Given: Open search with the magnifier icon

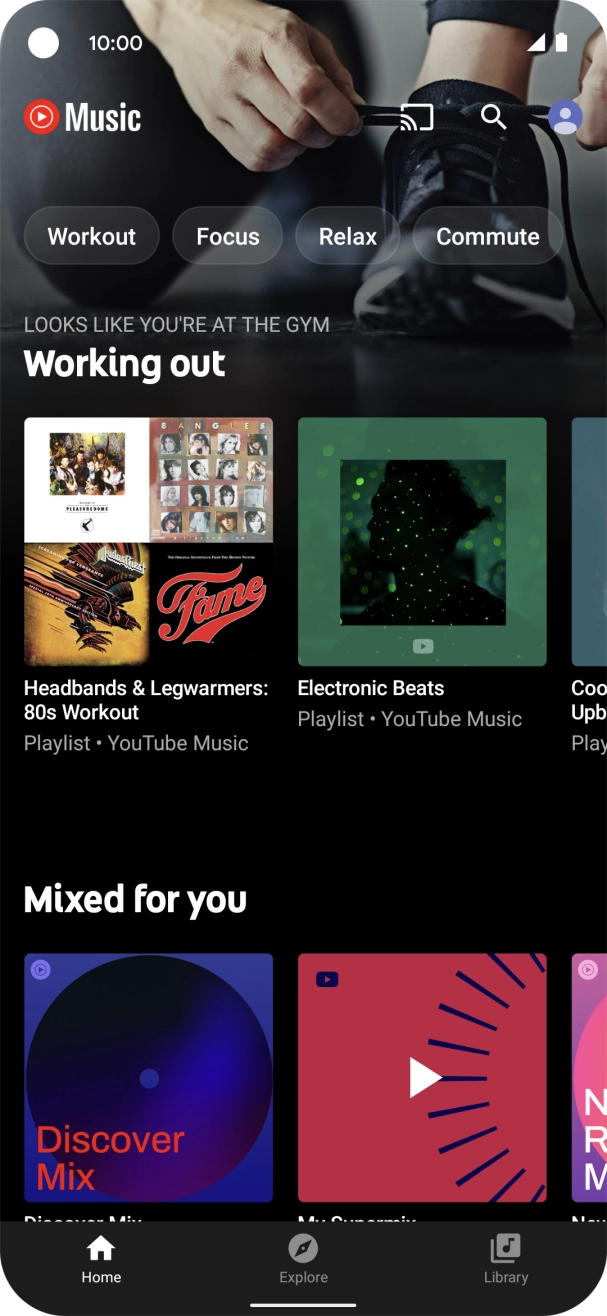Looking at the screenshot, I should (493, 117).
